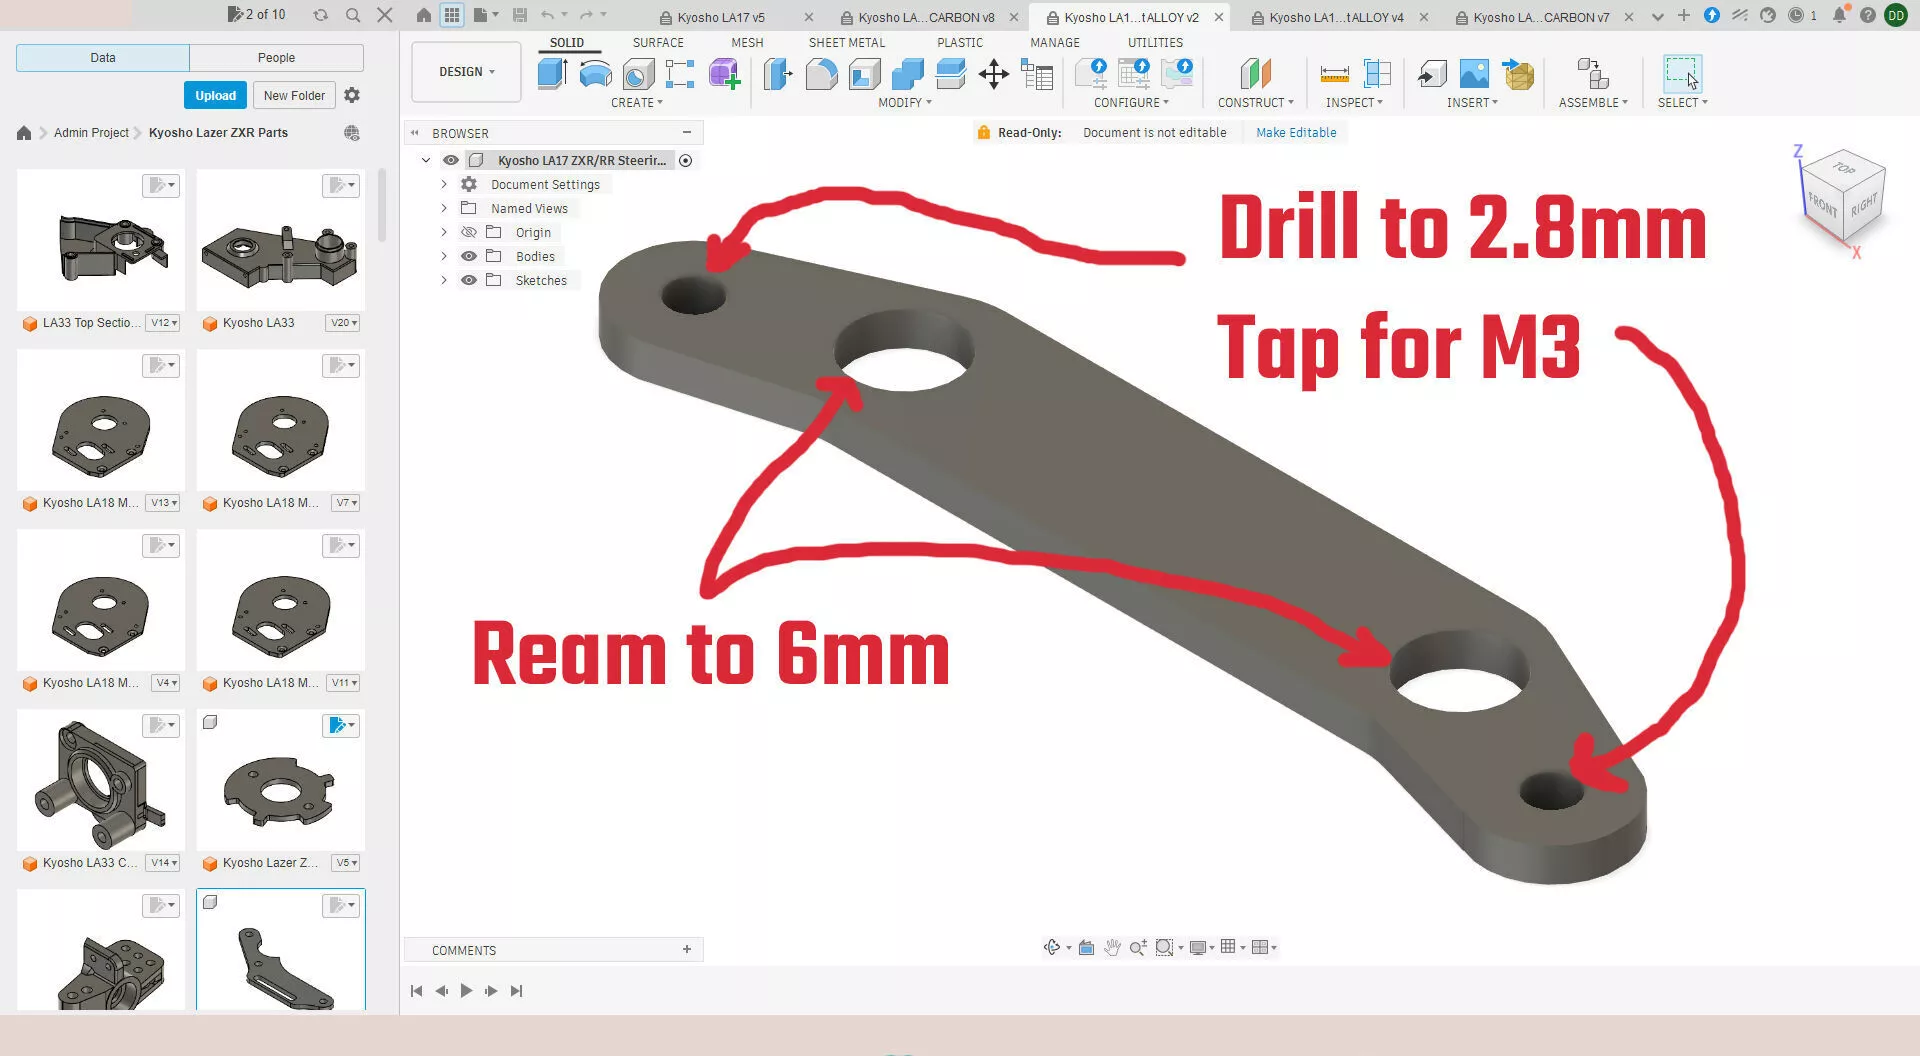The image size is (1920, 1056).
Task: Open the DESIGN workspace dropdown
Action: 466,72
